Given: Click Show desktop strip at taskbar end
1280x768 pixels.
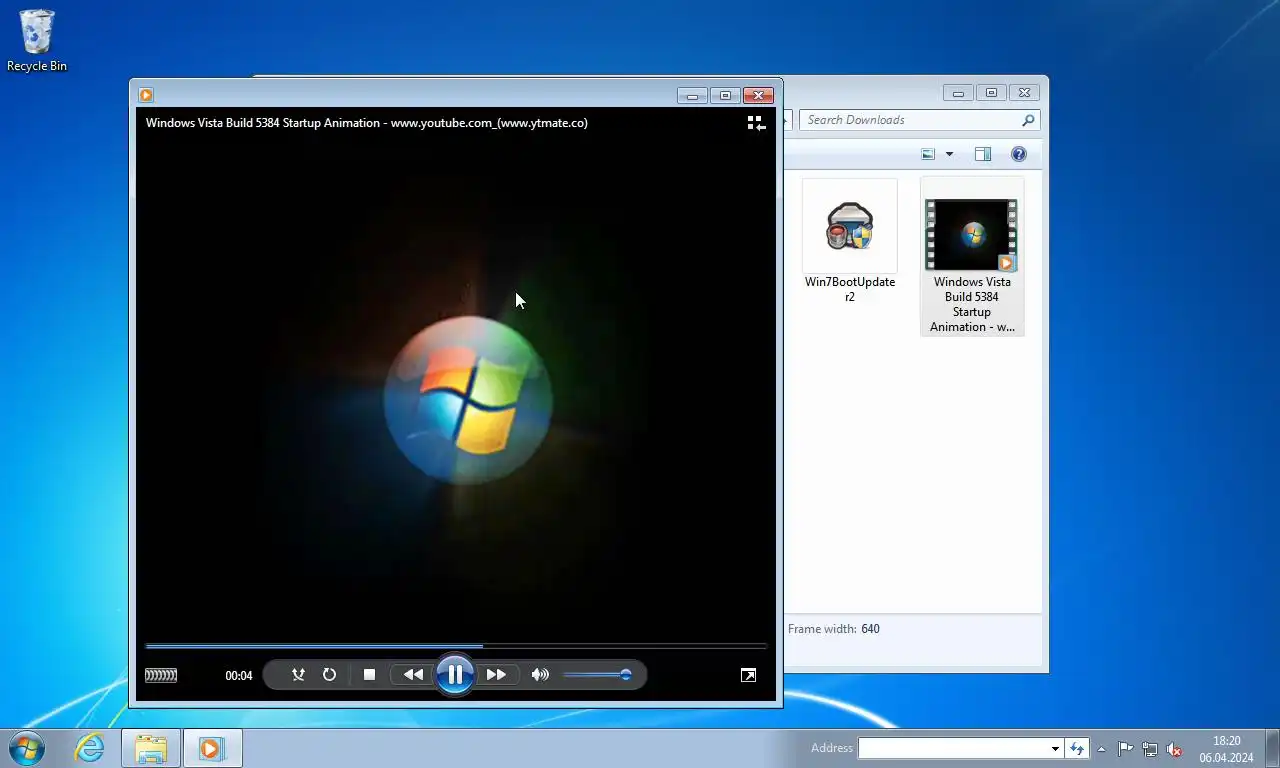Looking at the screenshot, I should (1273, 748).
